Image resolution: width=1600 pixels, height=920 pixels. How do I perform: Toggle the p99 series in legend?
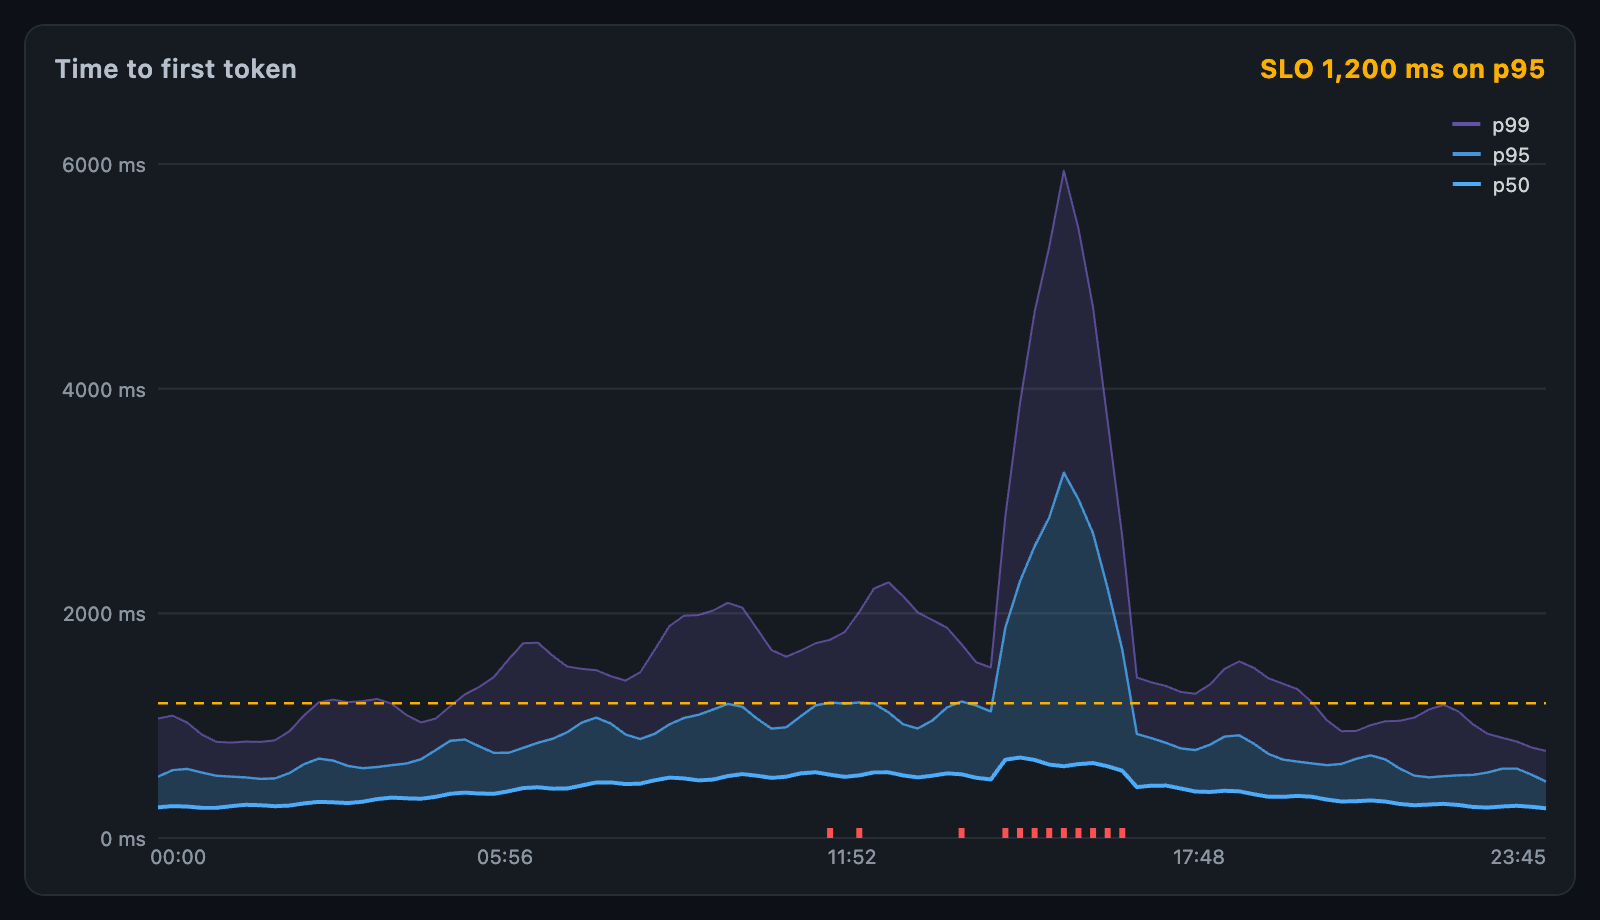click(x=1491, y=125)
